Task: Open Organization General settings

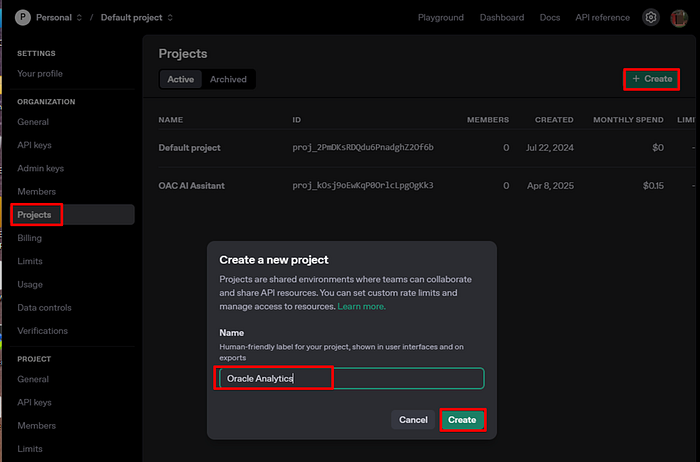Action: coord(33,122)
